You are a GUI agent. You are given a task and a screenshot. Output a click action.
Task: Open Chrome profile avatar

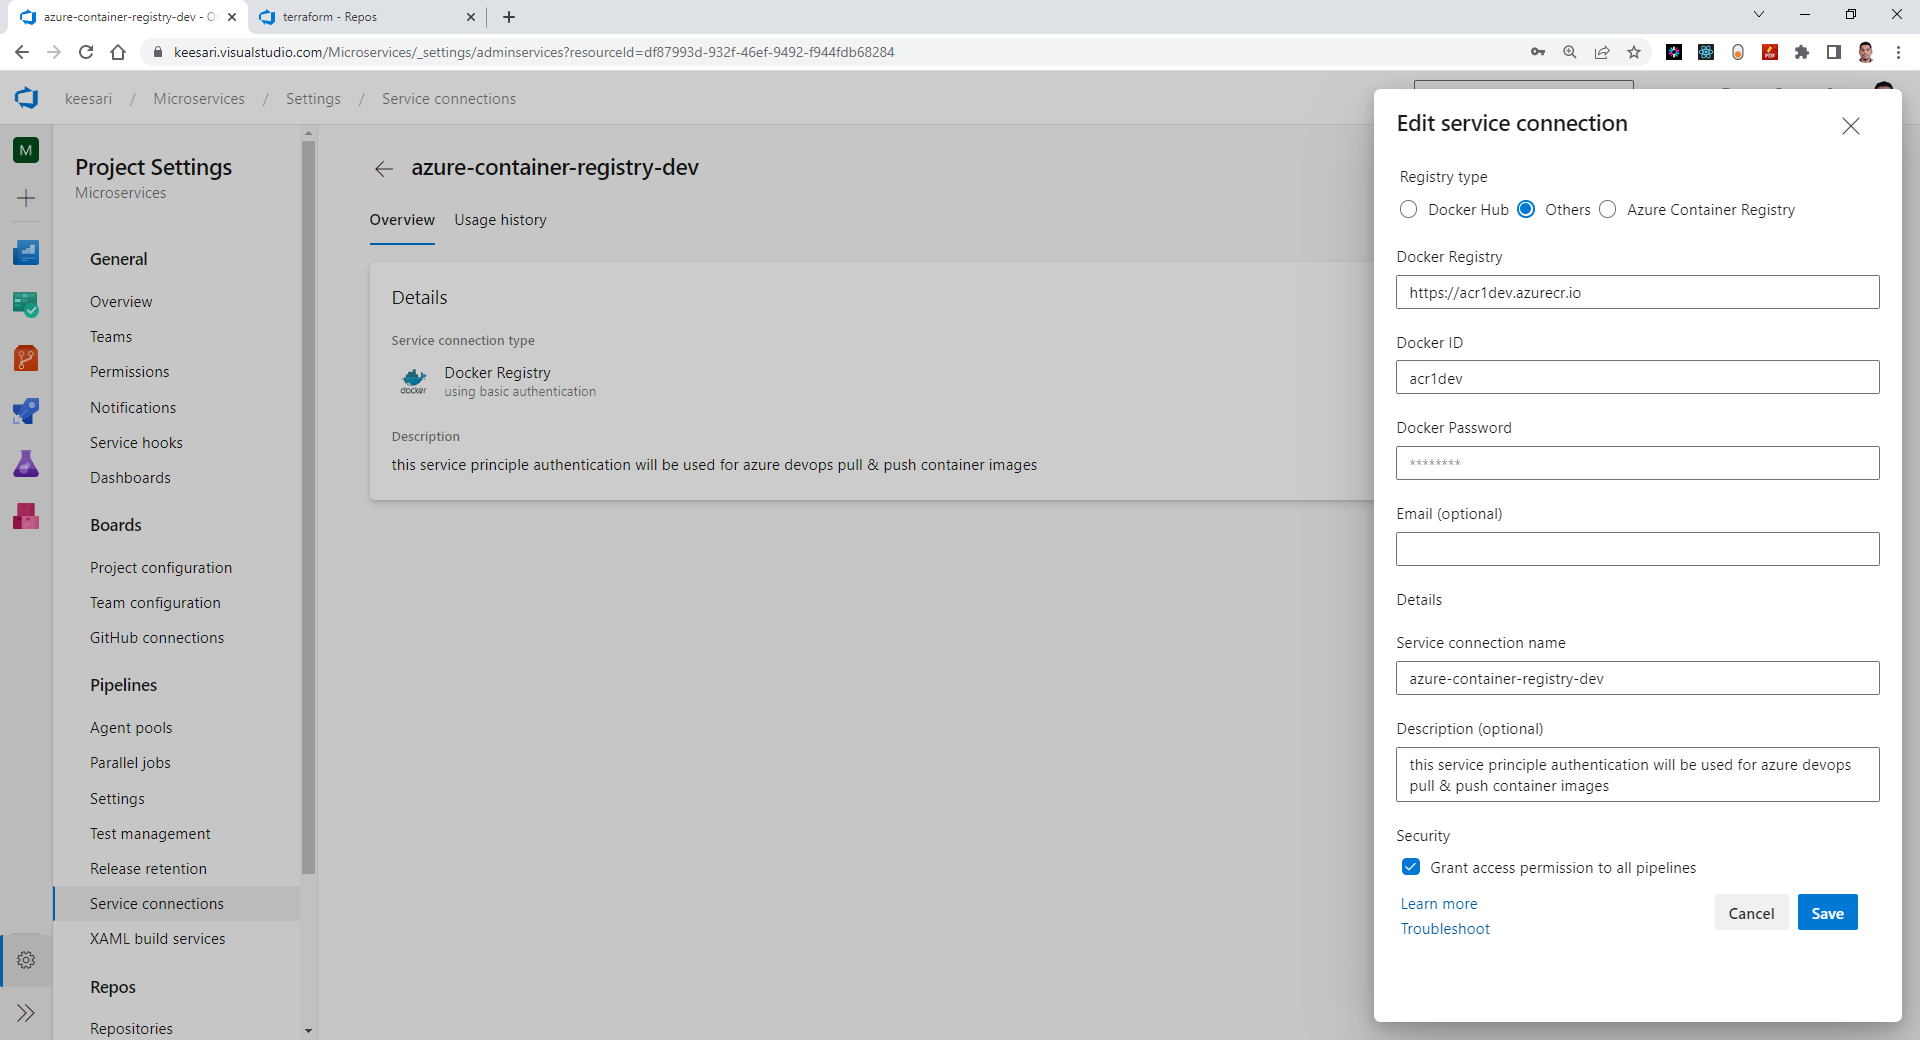coord(1866,52)
